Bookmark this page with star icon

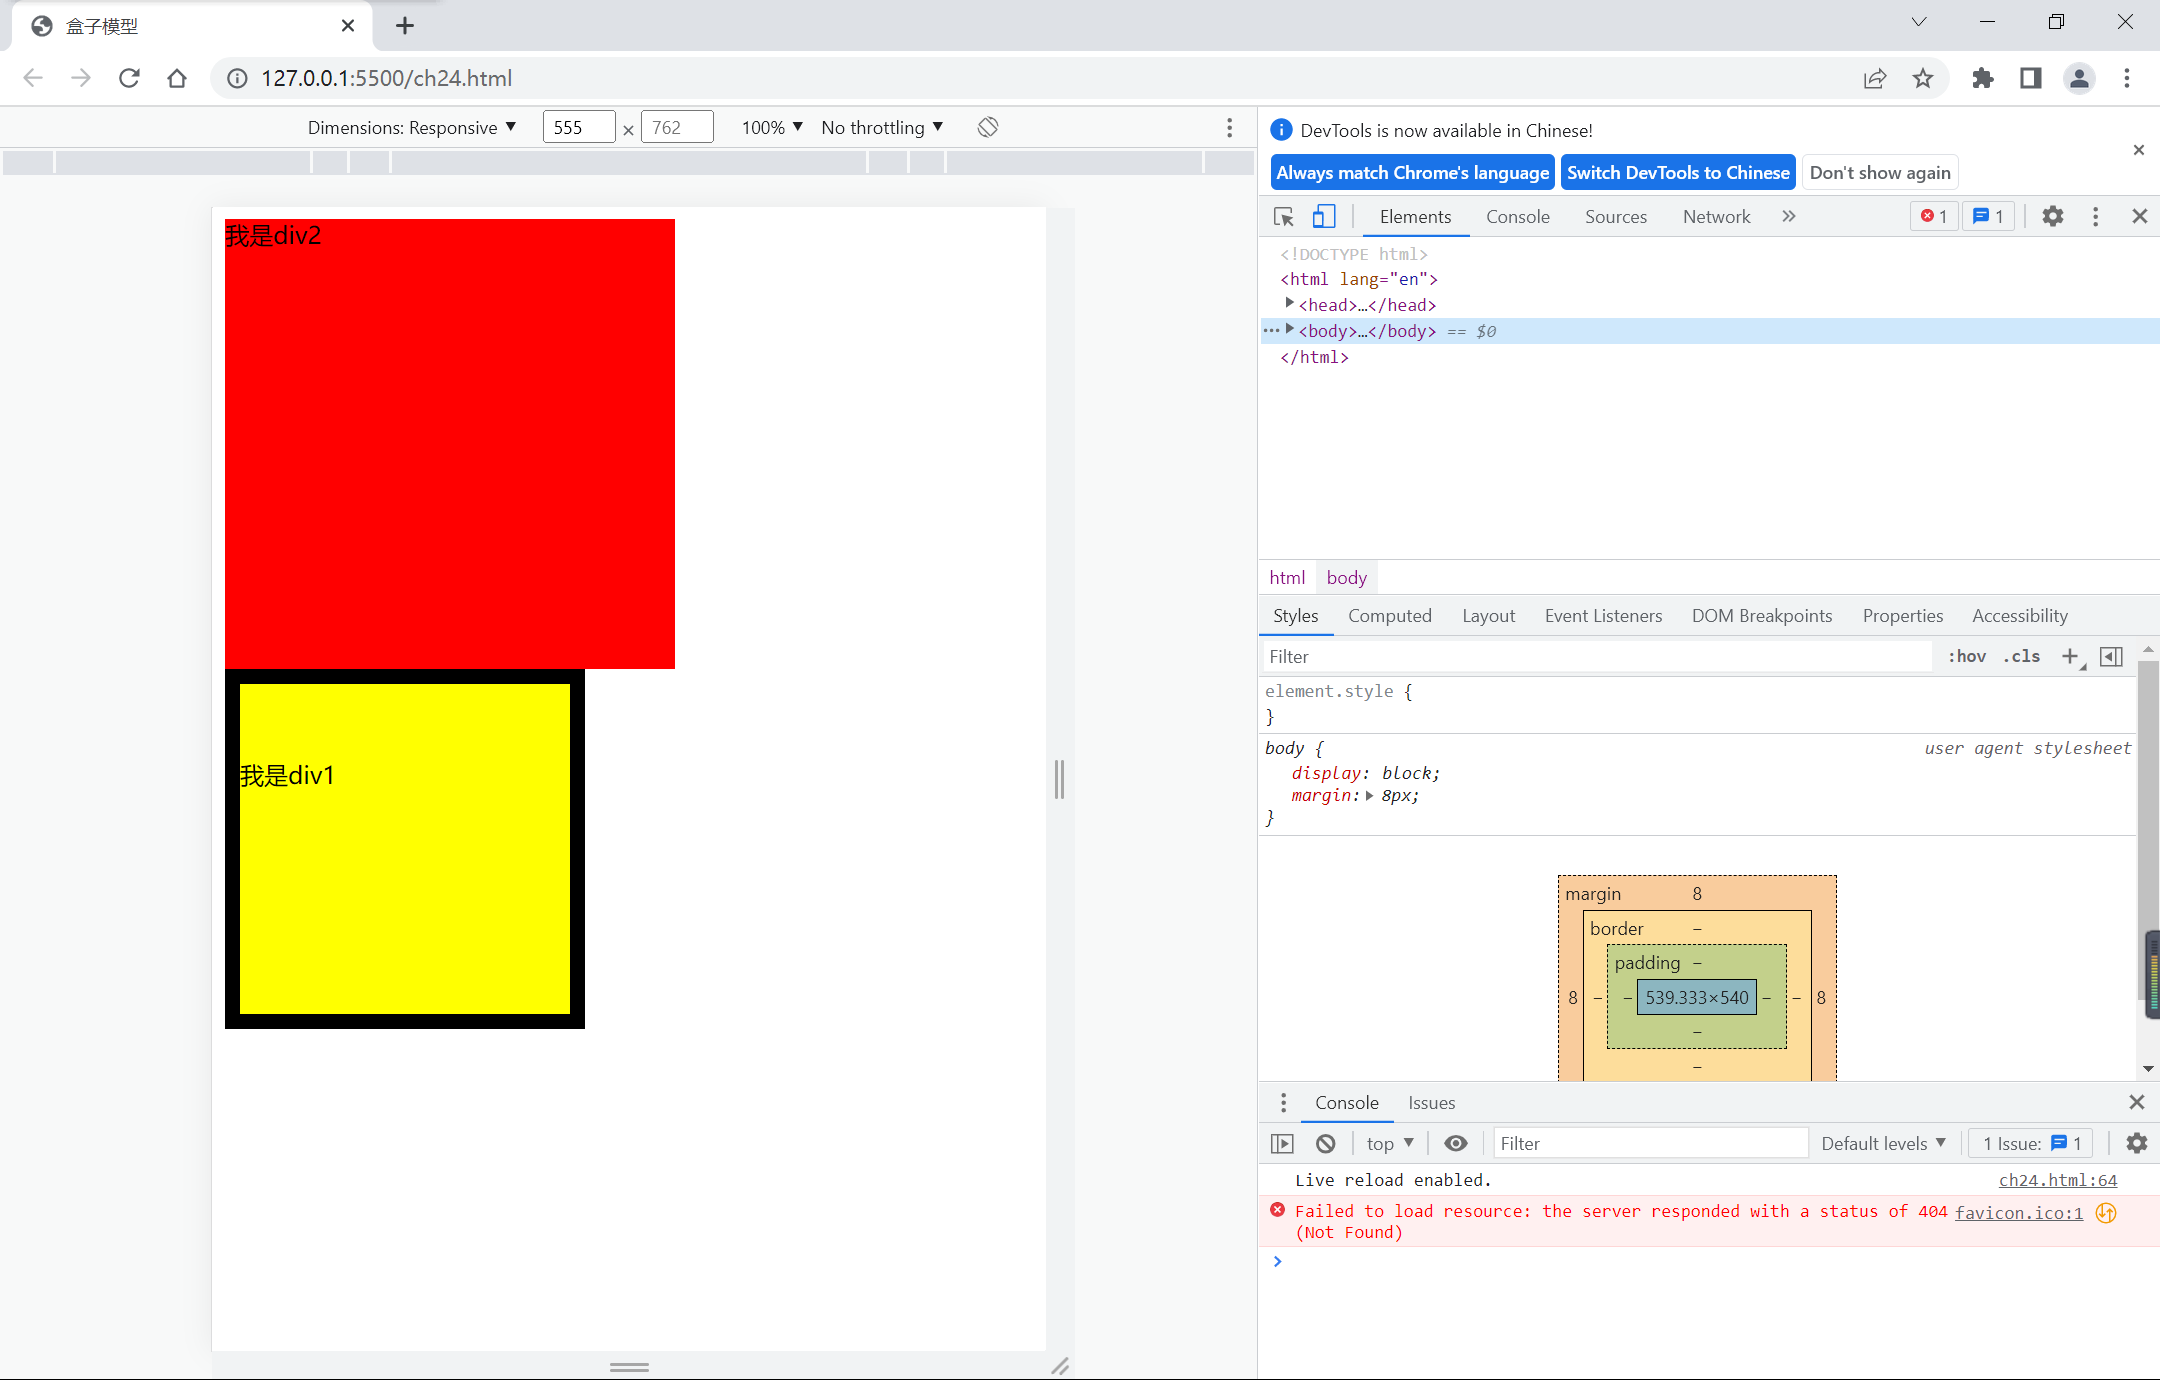tap(1923, 78)
